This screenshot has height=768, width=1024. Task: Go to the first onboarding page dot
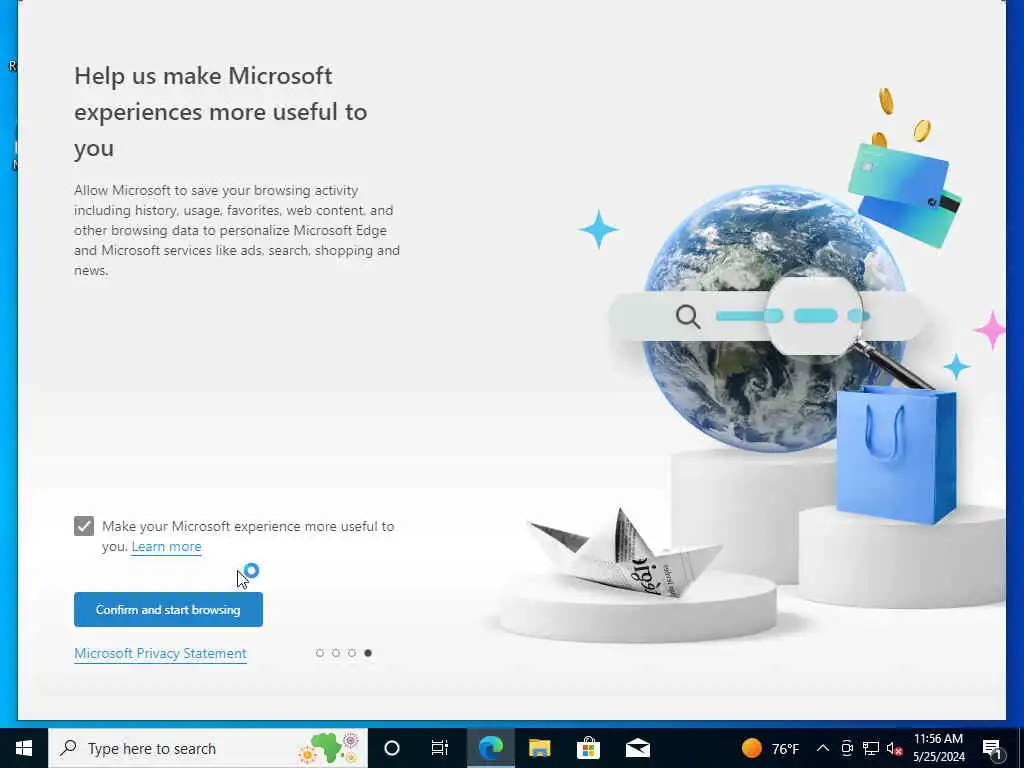point(319,652)
